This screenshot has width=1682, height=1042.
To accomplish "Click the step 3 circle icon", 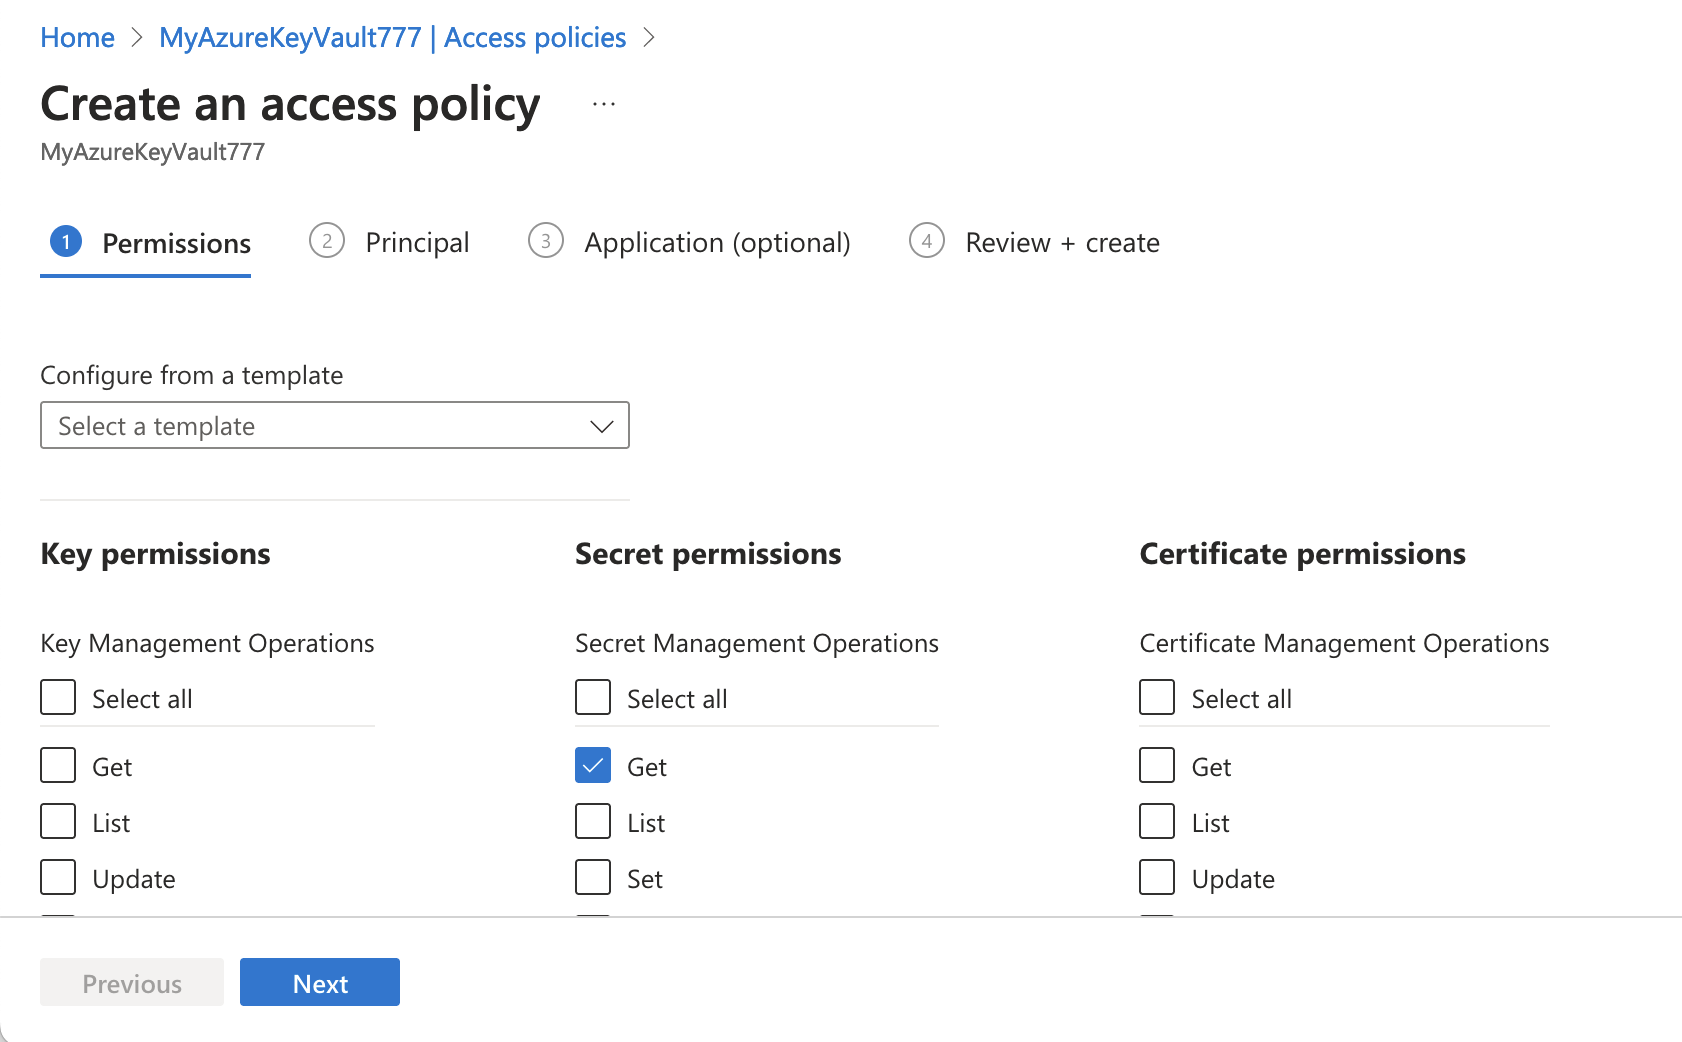I will pos(546,241).
